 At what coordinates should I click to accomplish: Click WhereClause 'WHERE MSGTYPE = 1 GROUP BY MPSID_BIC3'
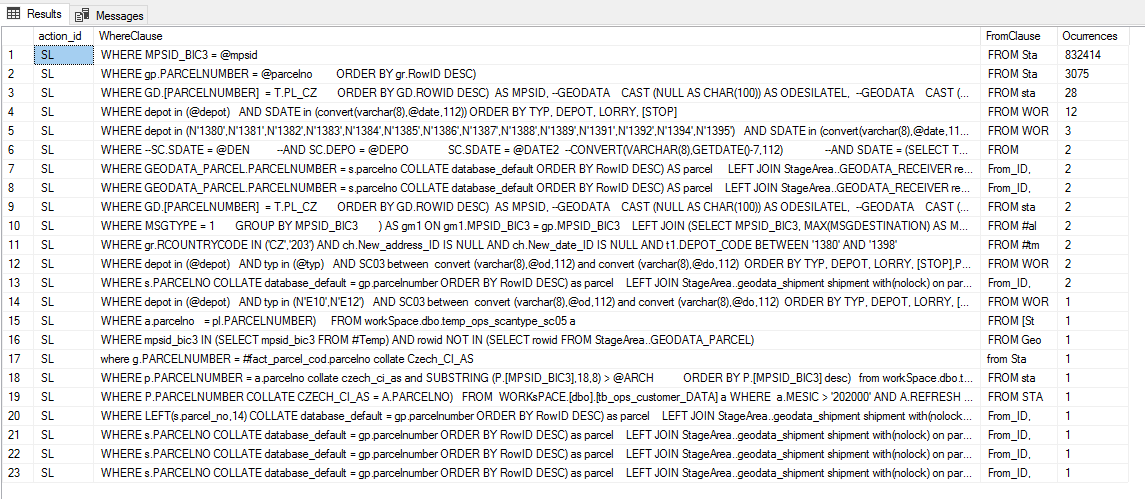[537, 225]
